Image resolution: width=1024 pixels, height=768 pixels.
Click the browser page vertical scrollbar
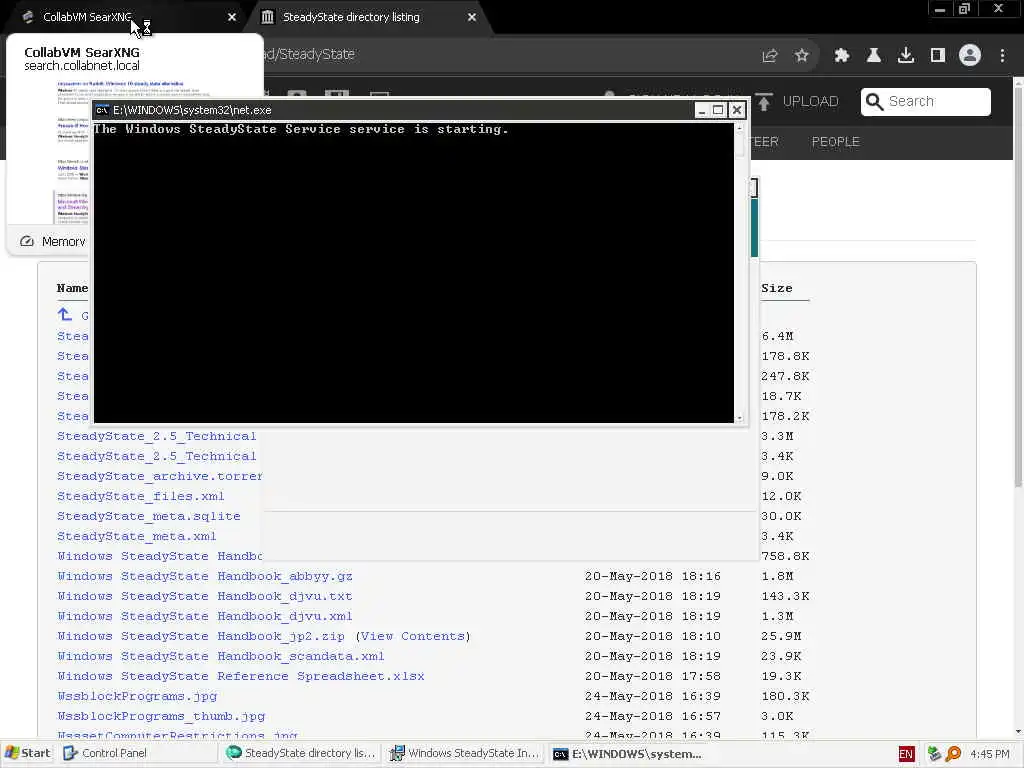(x=1018, y=287)
